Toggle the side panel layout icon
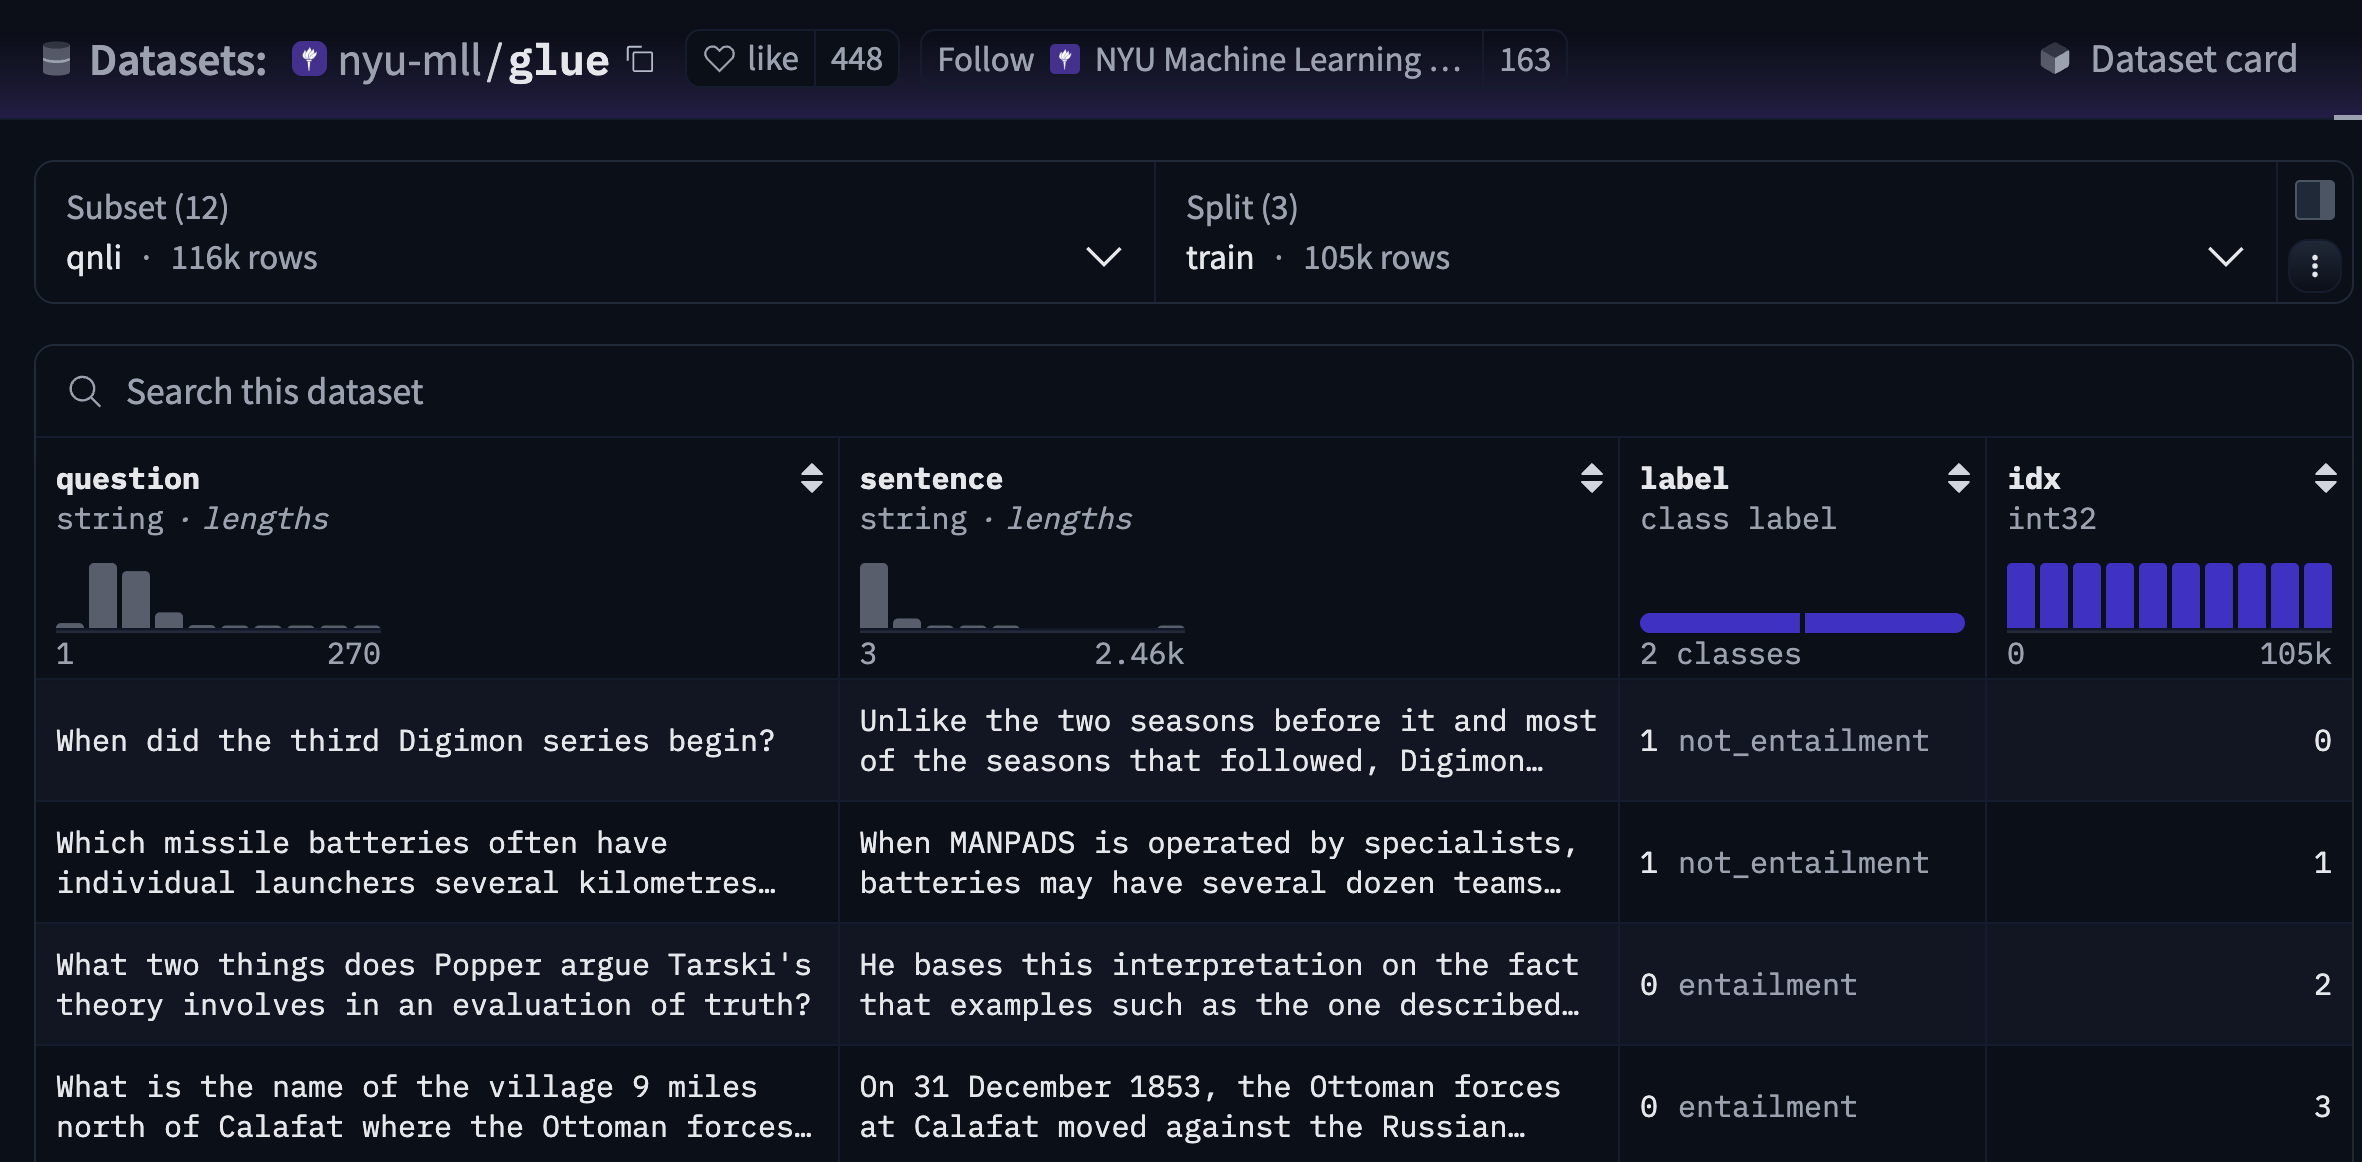2362x1162 pixels. 2314,200
